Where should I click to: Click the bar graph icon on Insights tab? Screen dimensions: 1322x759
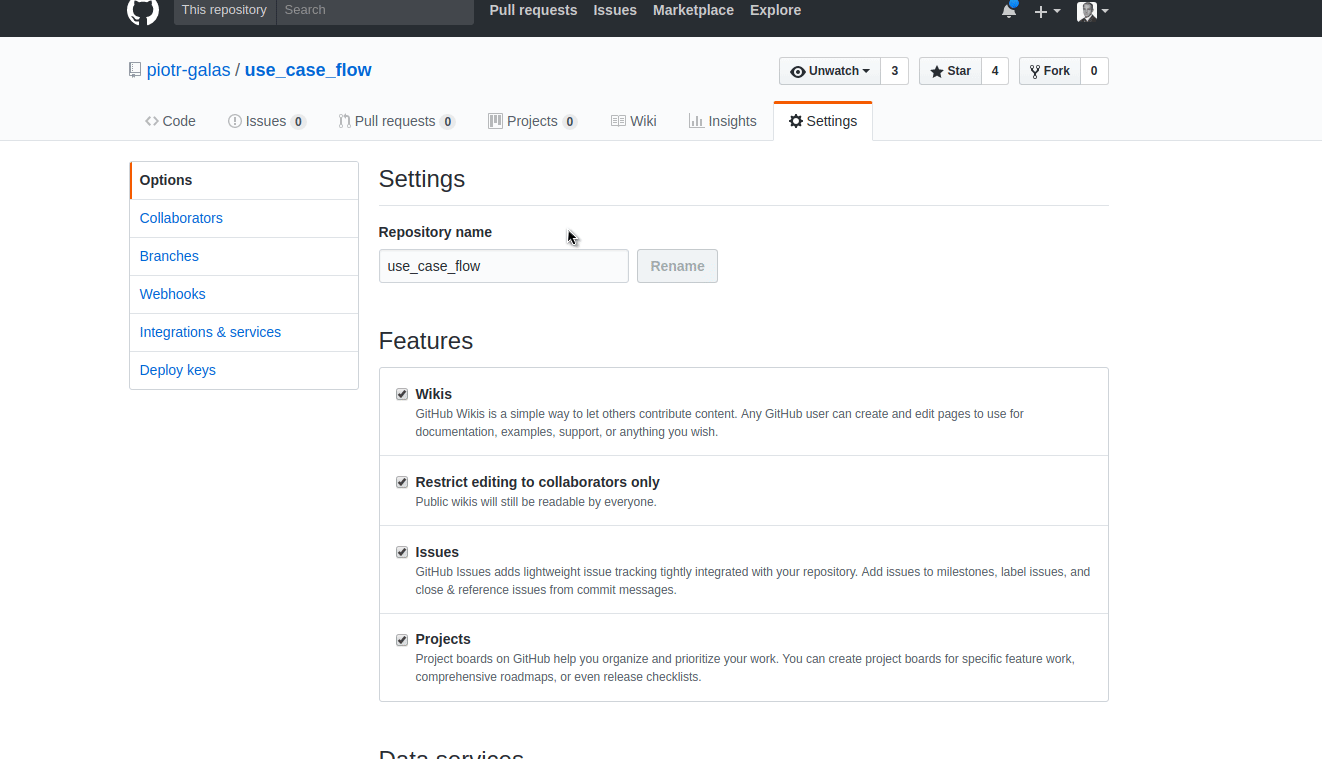[696, 121]
